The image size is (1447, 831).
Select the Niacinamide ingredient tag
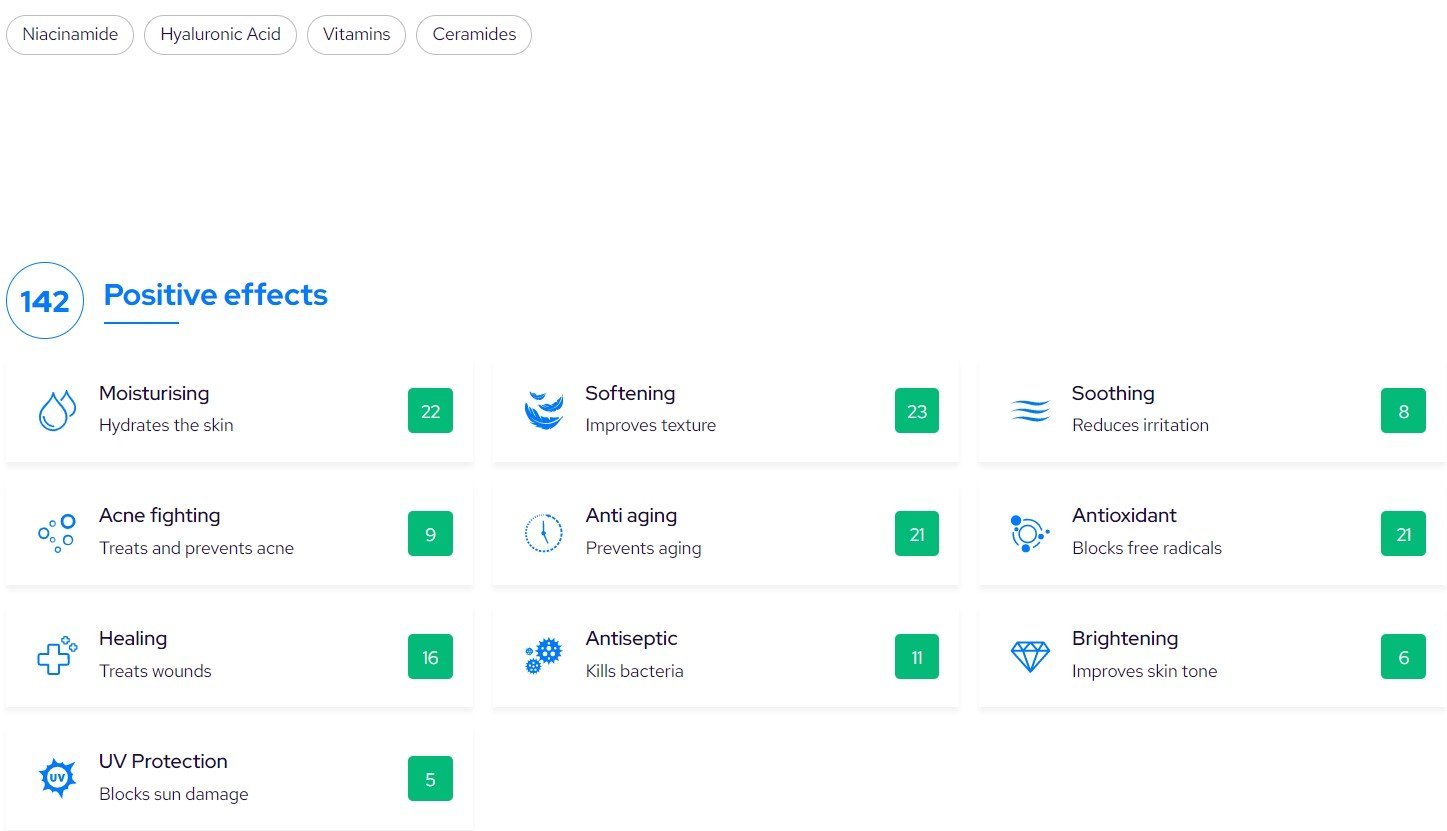(x=70, y=34)
